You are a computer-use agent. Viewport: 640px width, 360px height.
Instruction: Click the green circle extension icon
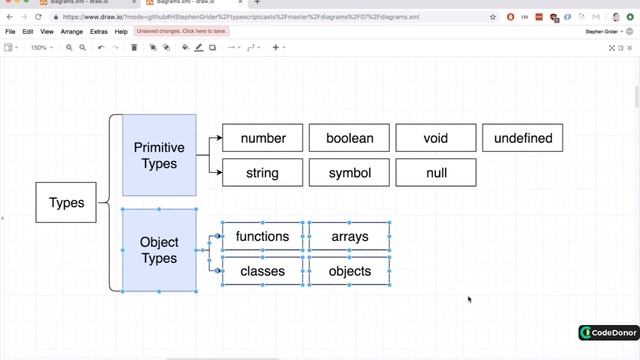630,17
